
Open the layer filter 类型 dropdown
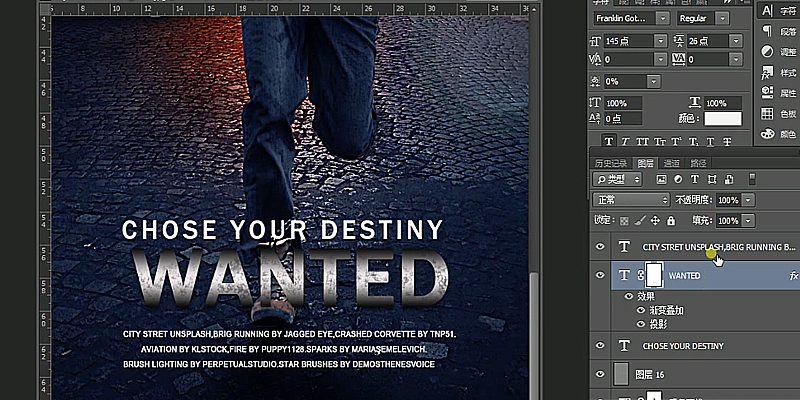click(x=617, y=179)
